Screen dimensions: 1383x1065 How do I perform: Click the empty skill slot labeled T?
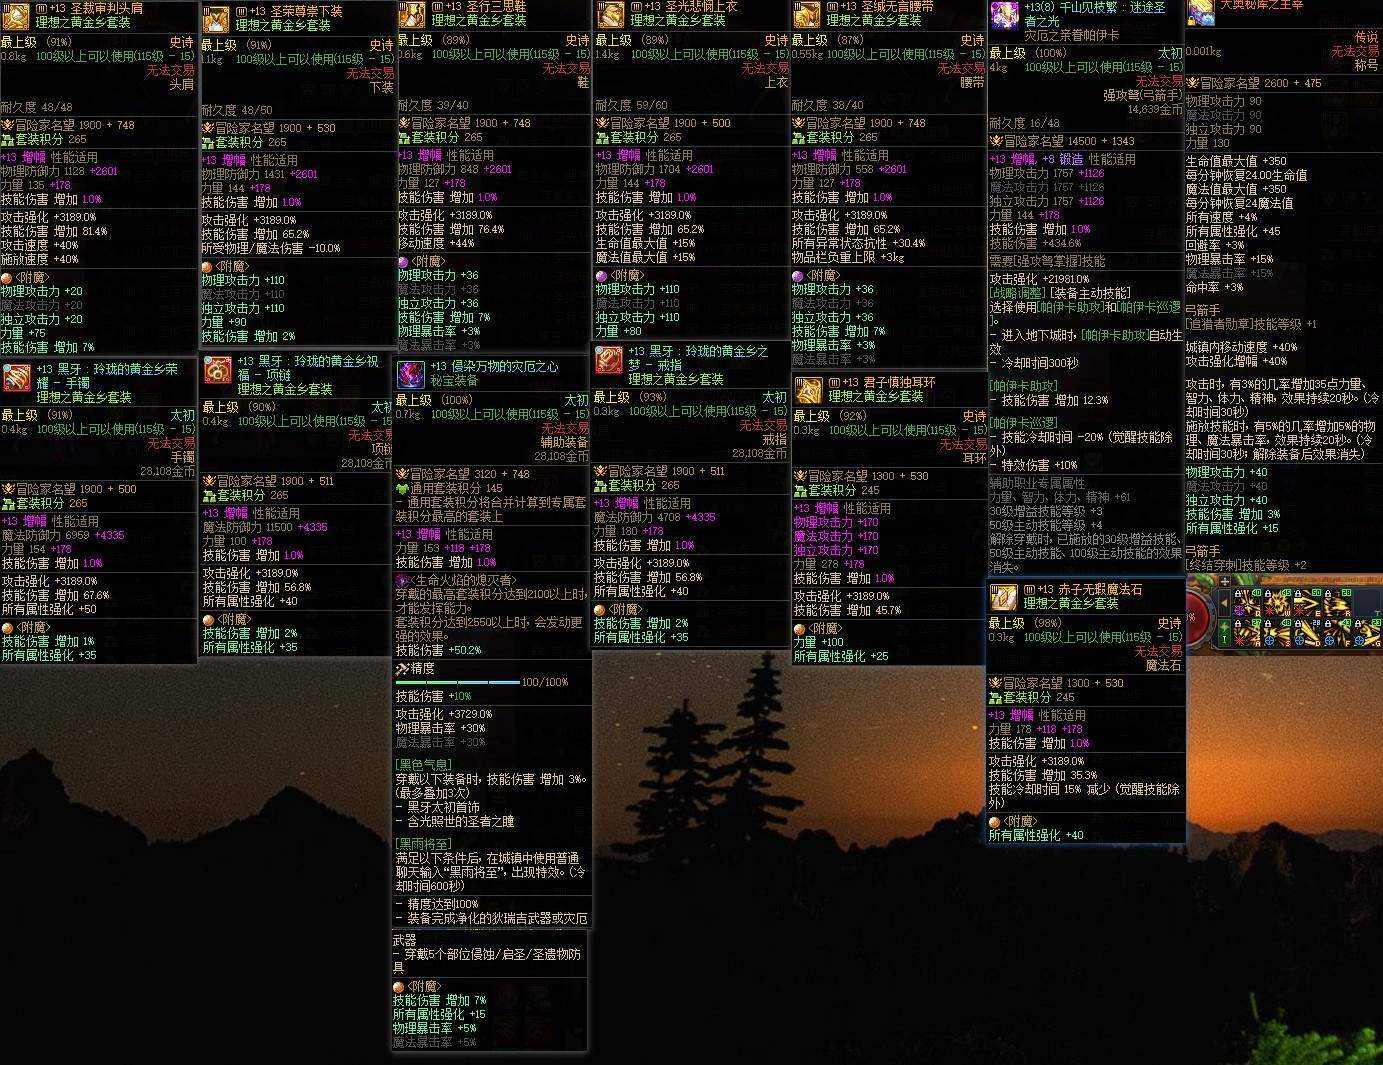pyautogui.click(x=1367, y=603)
